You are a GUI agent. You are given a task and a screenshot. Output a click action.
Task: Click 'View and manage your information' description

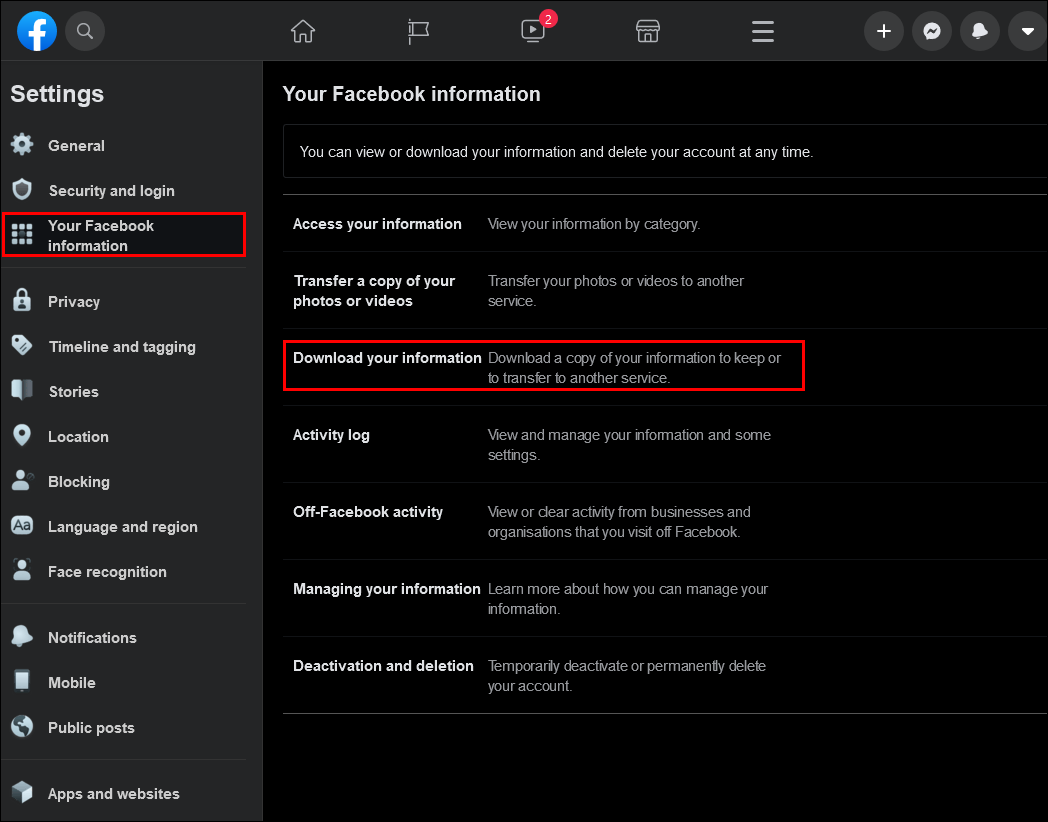click(x=629, y=445)
